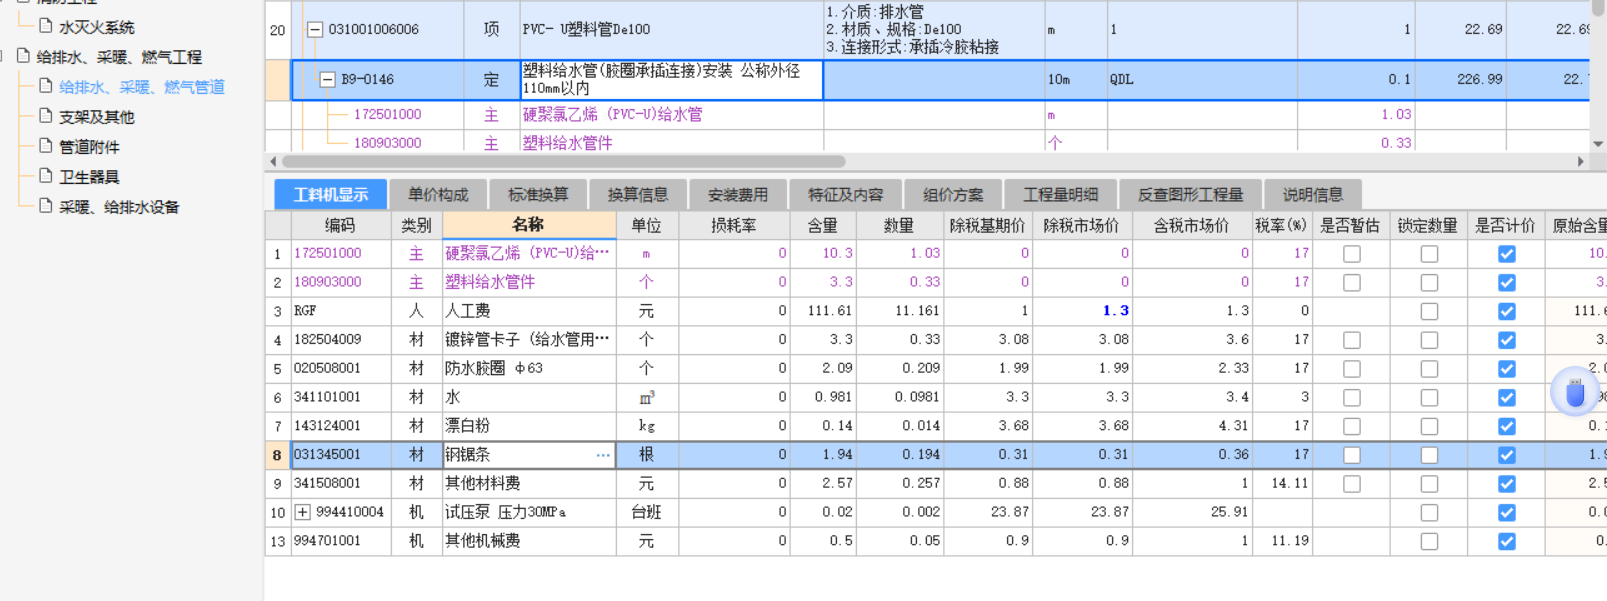Click the blue 1.3 market price cell

coord(1082,311)
